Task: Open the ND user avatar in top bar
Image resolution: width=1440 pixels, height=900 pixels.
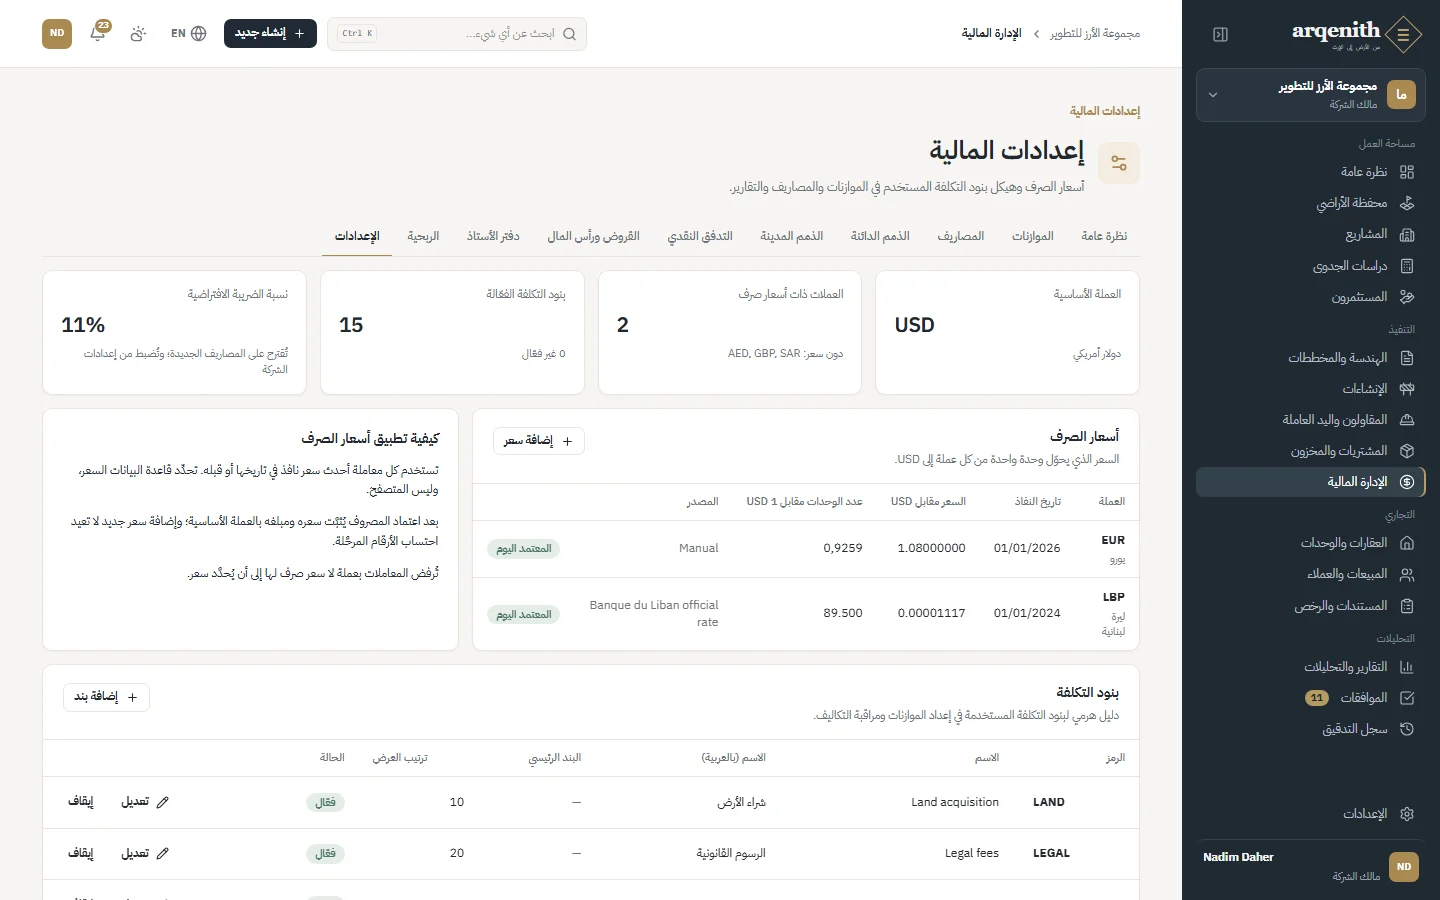Action: click(57, 33)
